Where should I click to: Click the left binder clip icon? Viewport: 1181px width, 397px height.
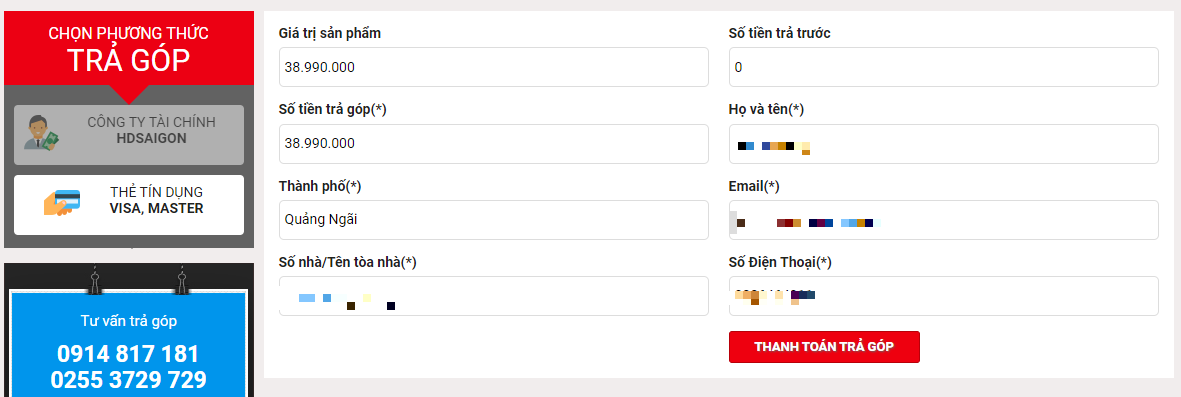click(x=94, y=279)
